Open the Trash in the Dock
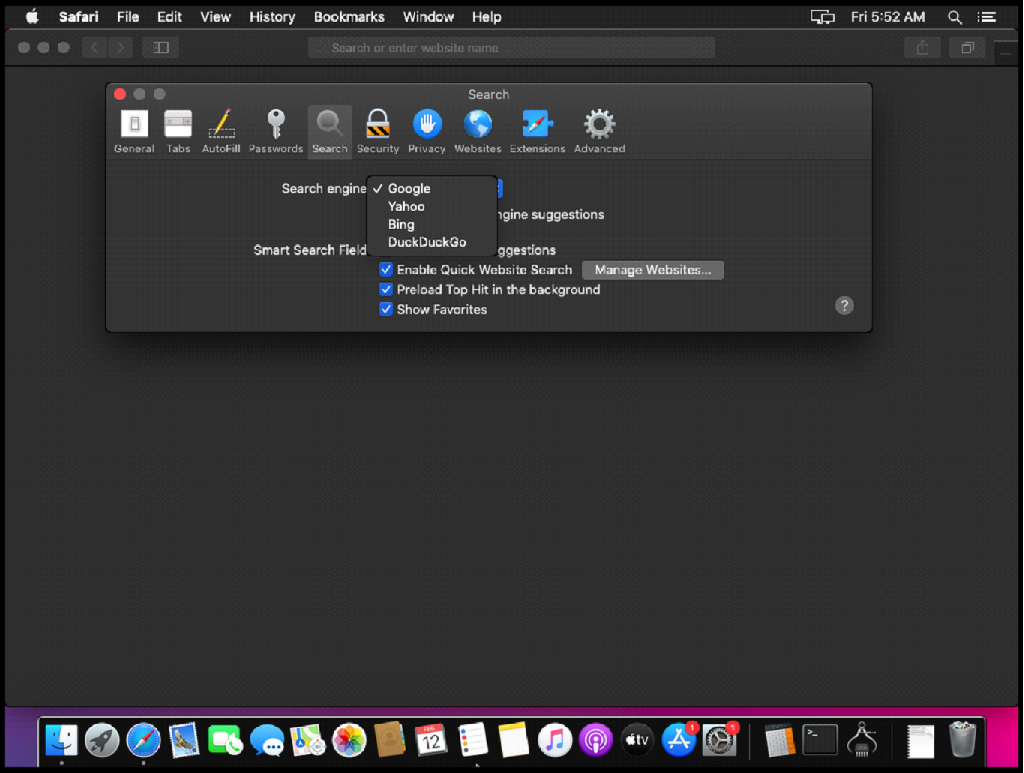The height and width of the screenshot is (773, 1024). coord(962,740)
